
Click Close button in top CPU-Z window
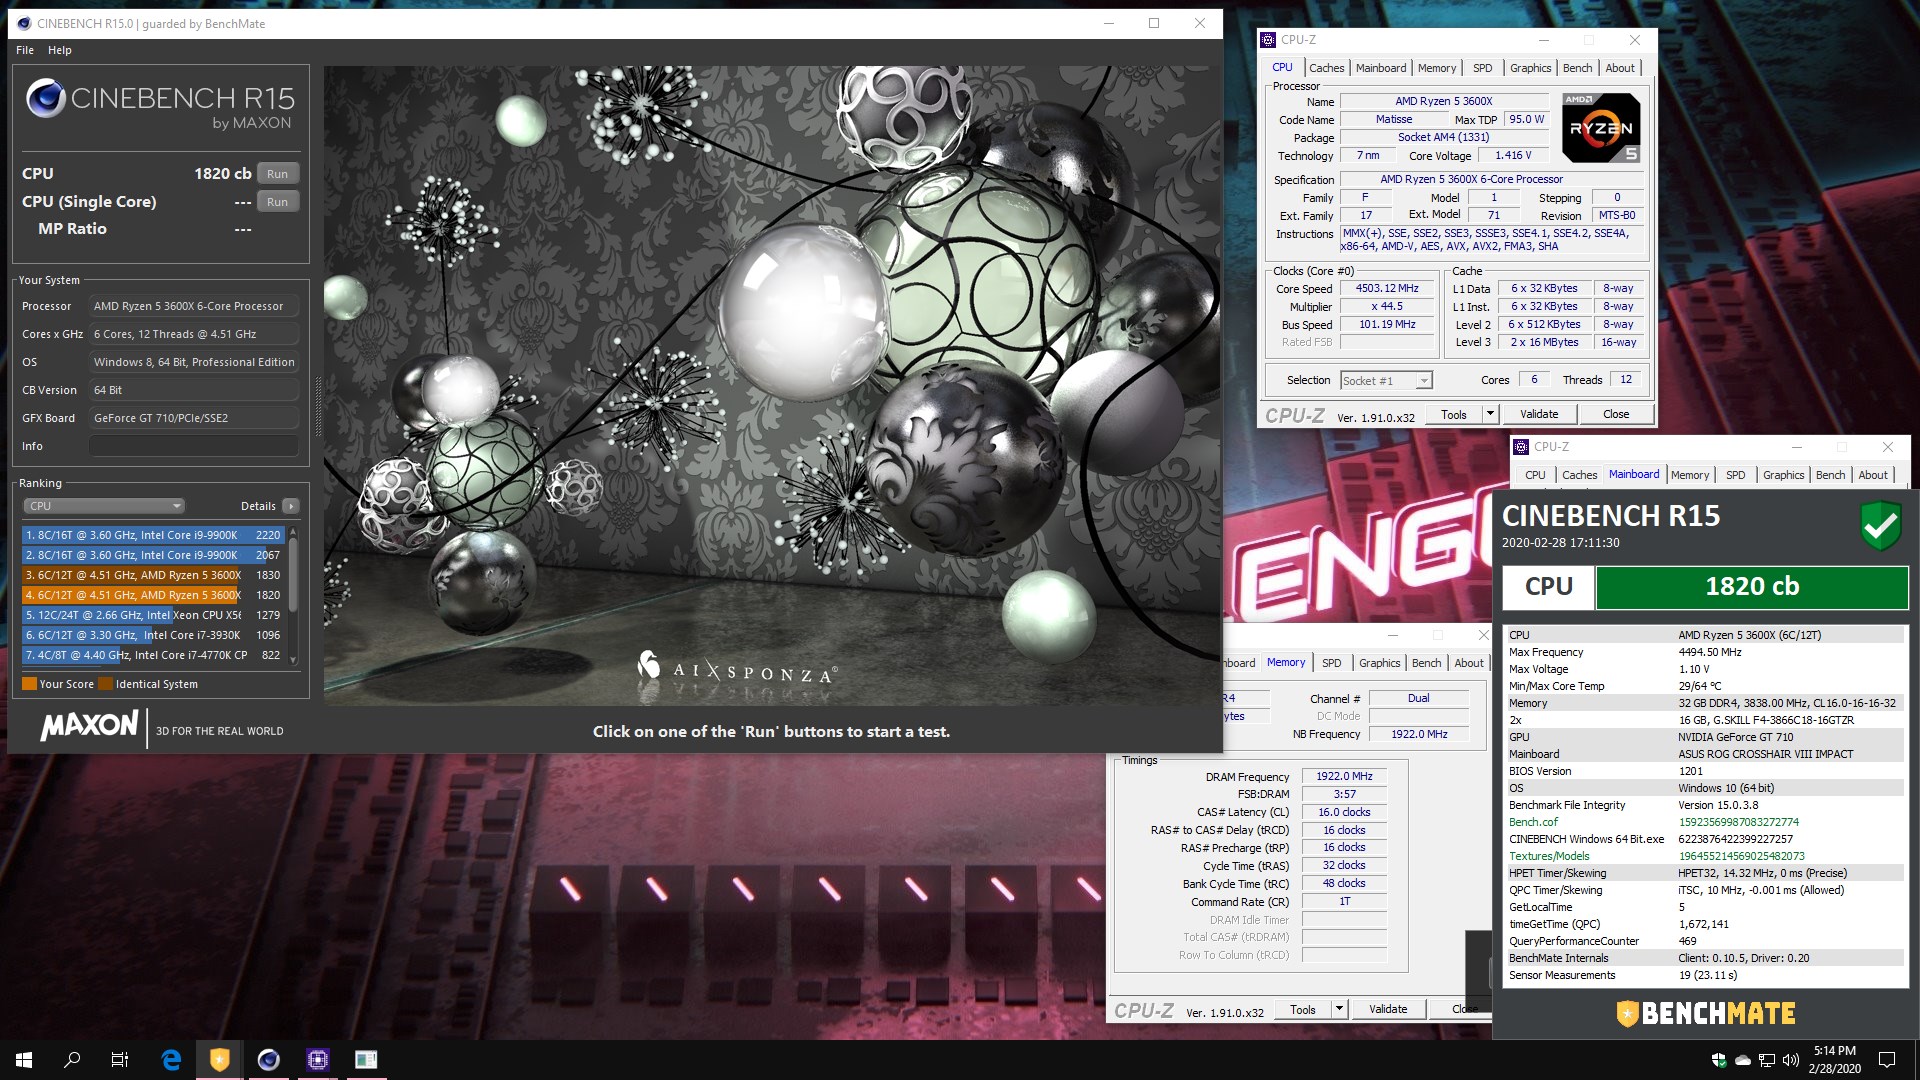coord(1615,414)
